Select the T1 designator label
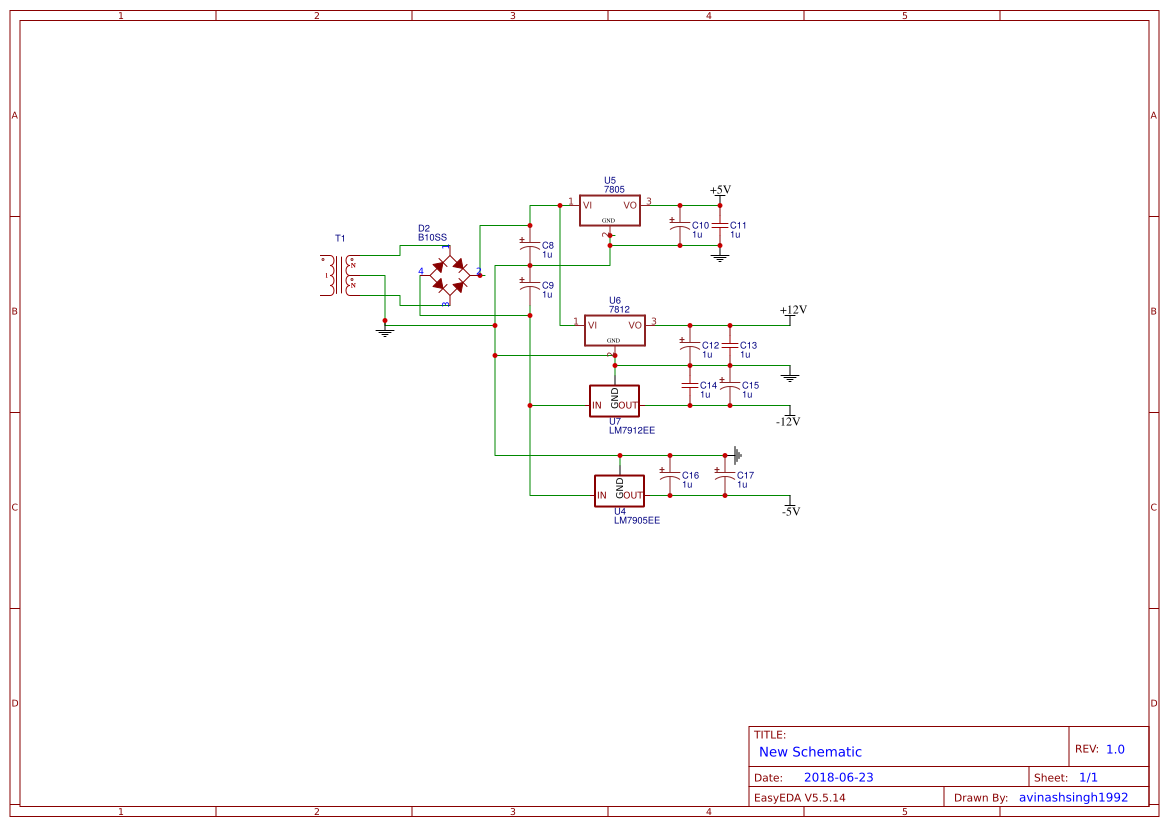 click(x=340, y=239)
